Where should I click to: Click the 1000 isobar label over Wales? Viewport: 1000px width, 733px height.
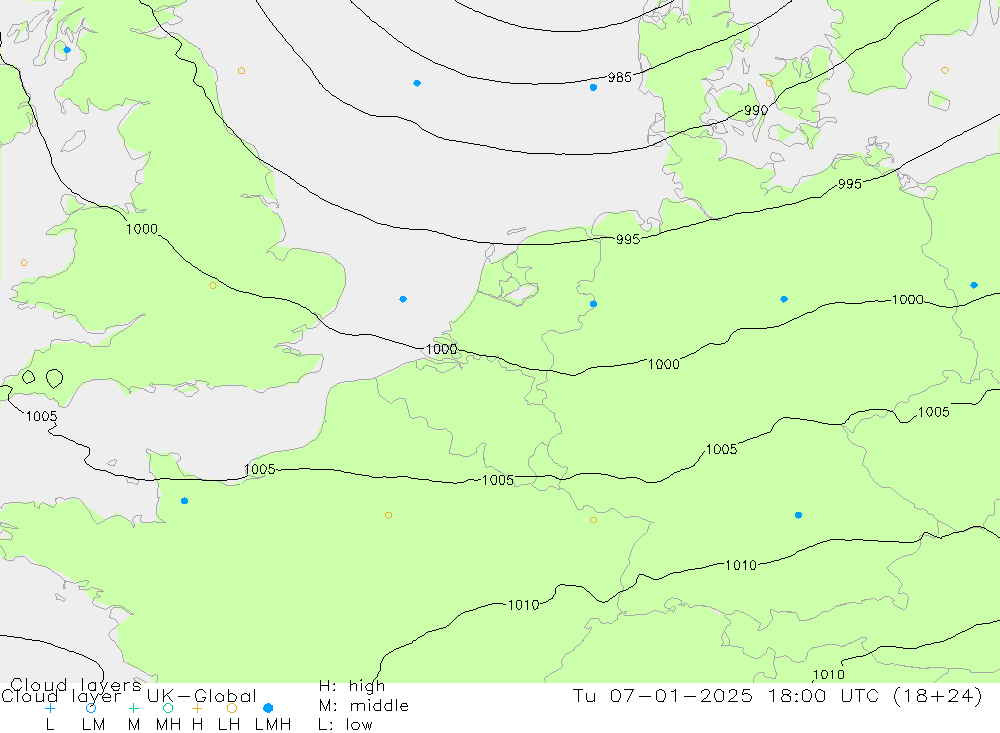point(142,229)
